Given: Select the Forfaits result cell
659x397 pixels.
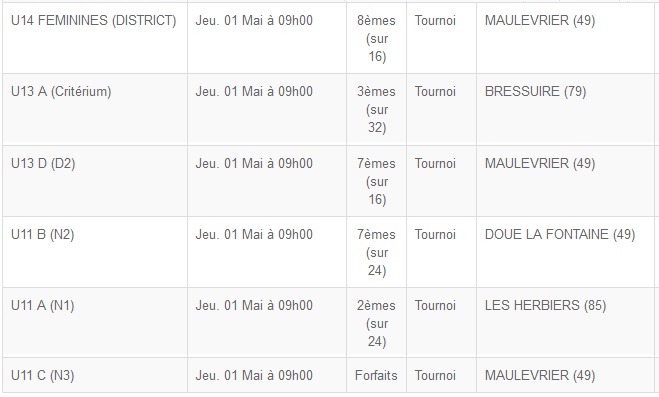Looking at the screenshot, I should coord(377,376).
